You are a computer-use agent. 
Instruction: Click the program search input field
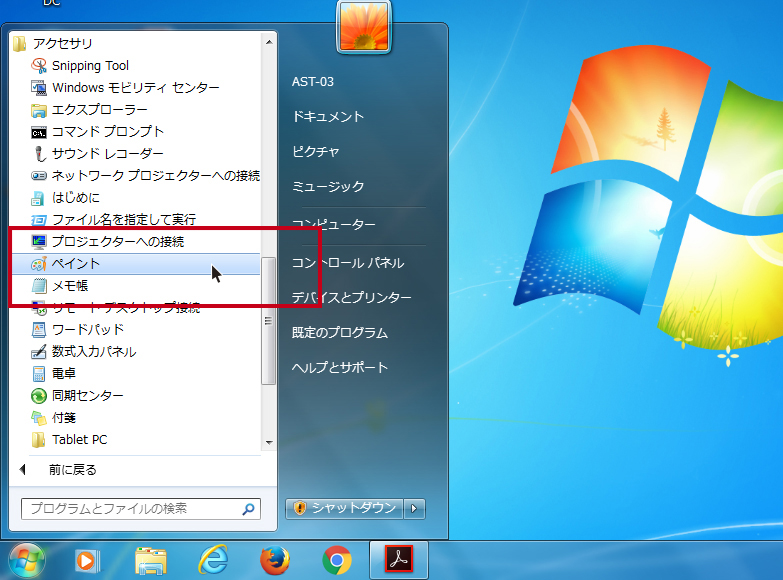tap(130, 509)
